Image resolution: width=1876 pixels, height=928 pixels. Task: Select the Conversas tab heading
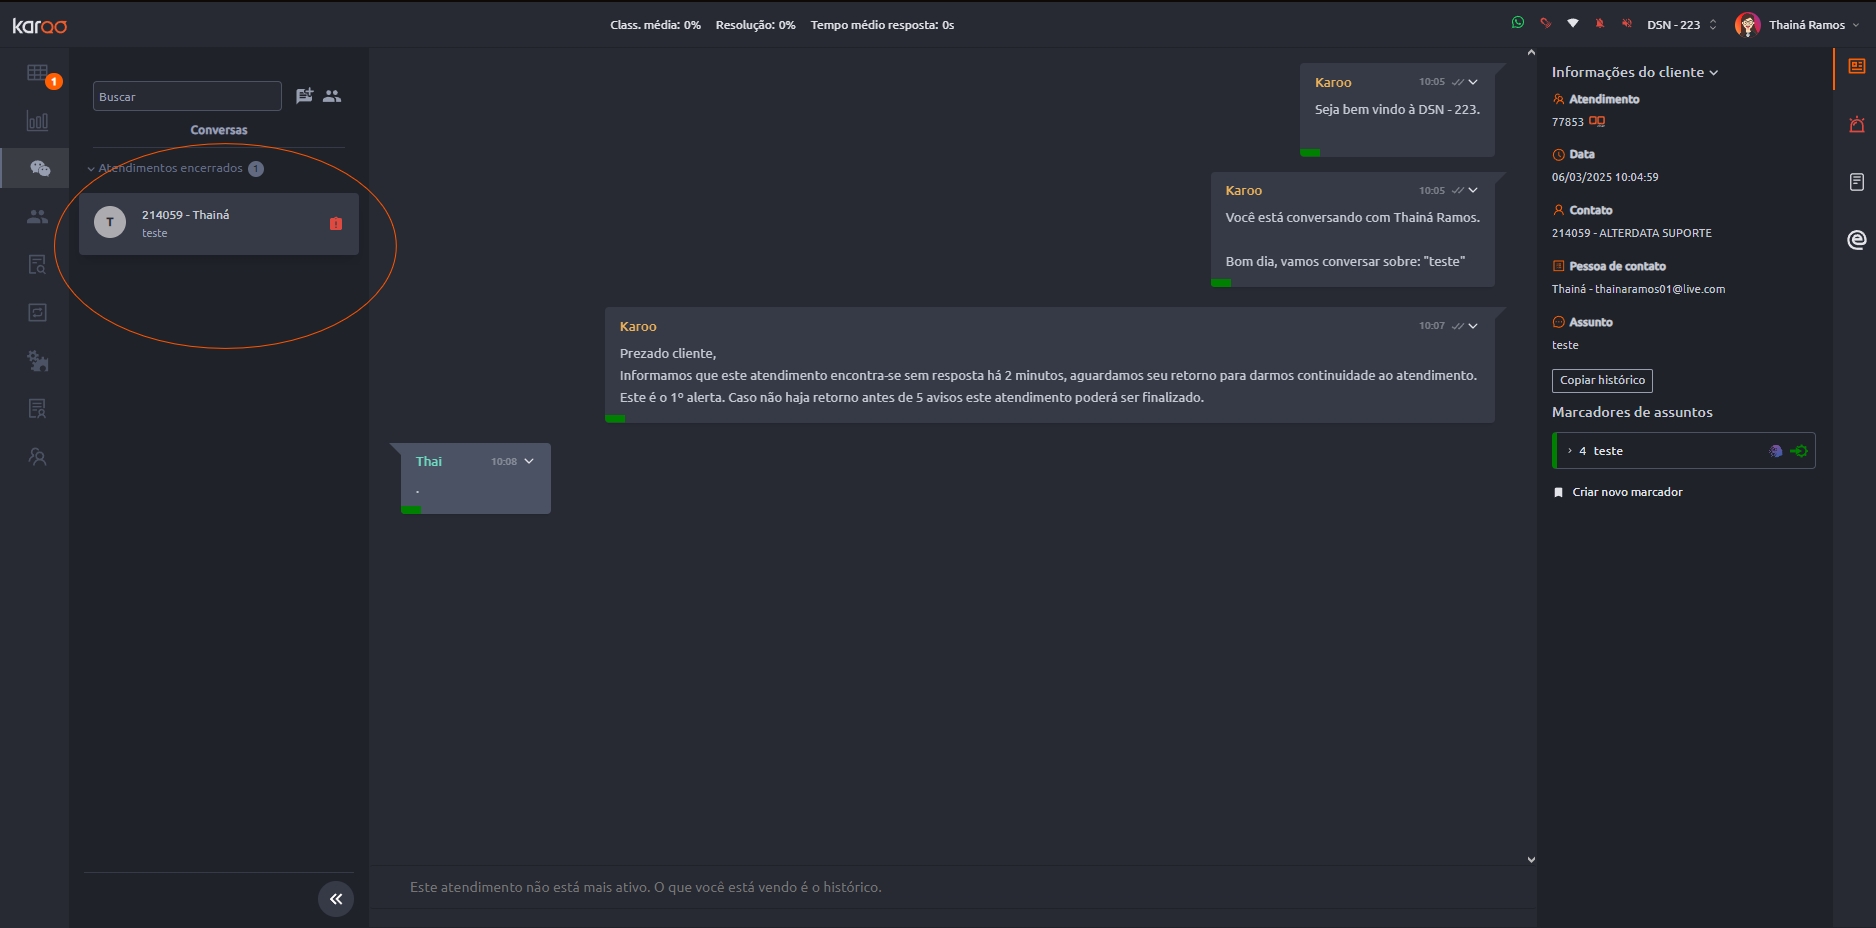[x=219, y=130]
